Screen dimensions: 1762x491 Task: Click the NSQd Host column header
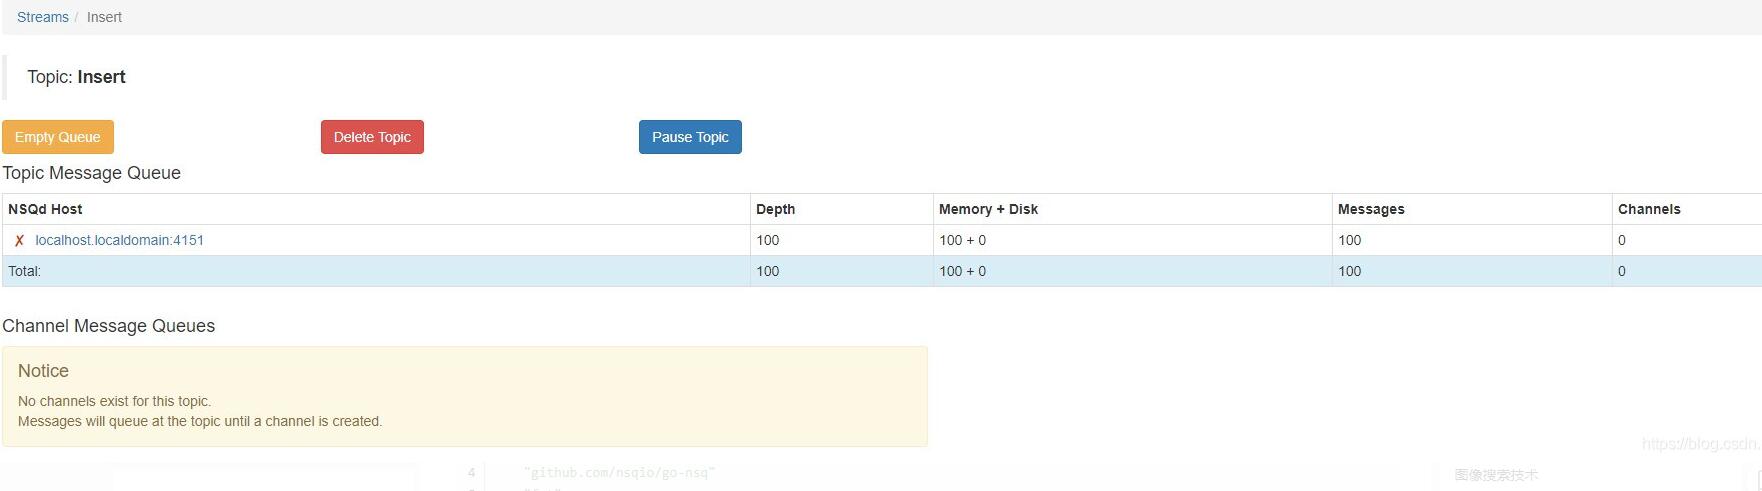45,209
